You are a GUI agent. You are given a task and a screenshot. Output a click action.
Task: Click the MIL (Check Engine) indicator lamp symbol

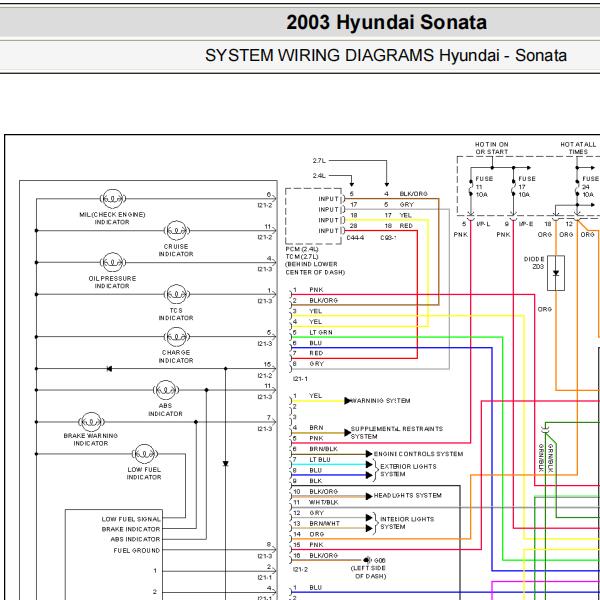click(x=112, y=199)
